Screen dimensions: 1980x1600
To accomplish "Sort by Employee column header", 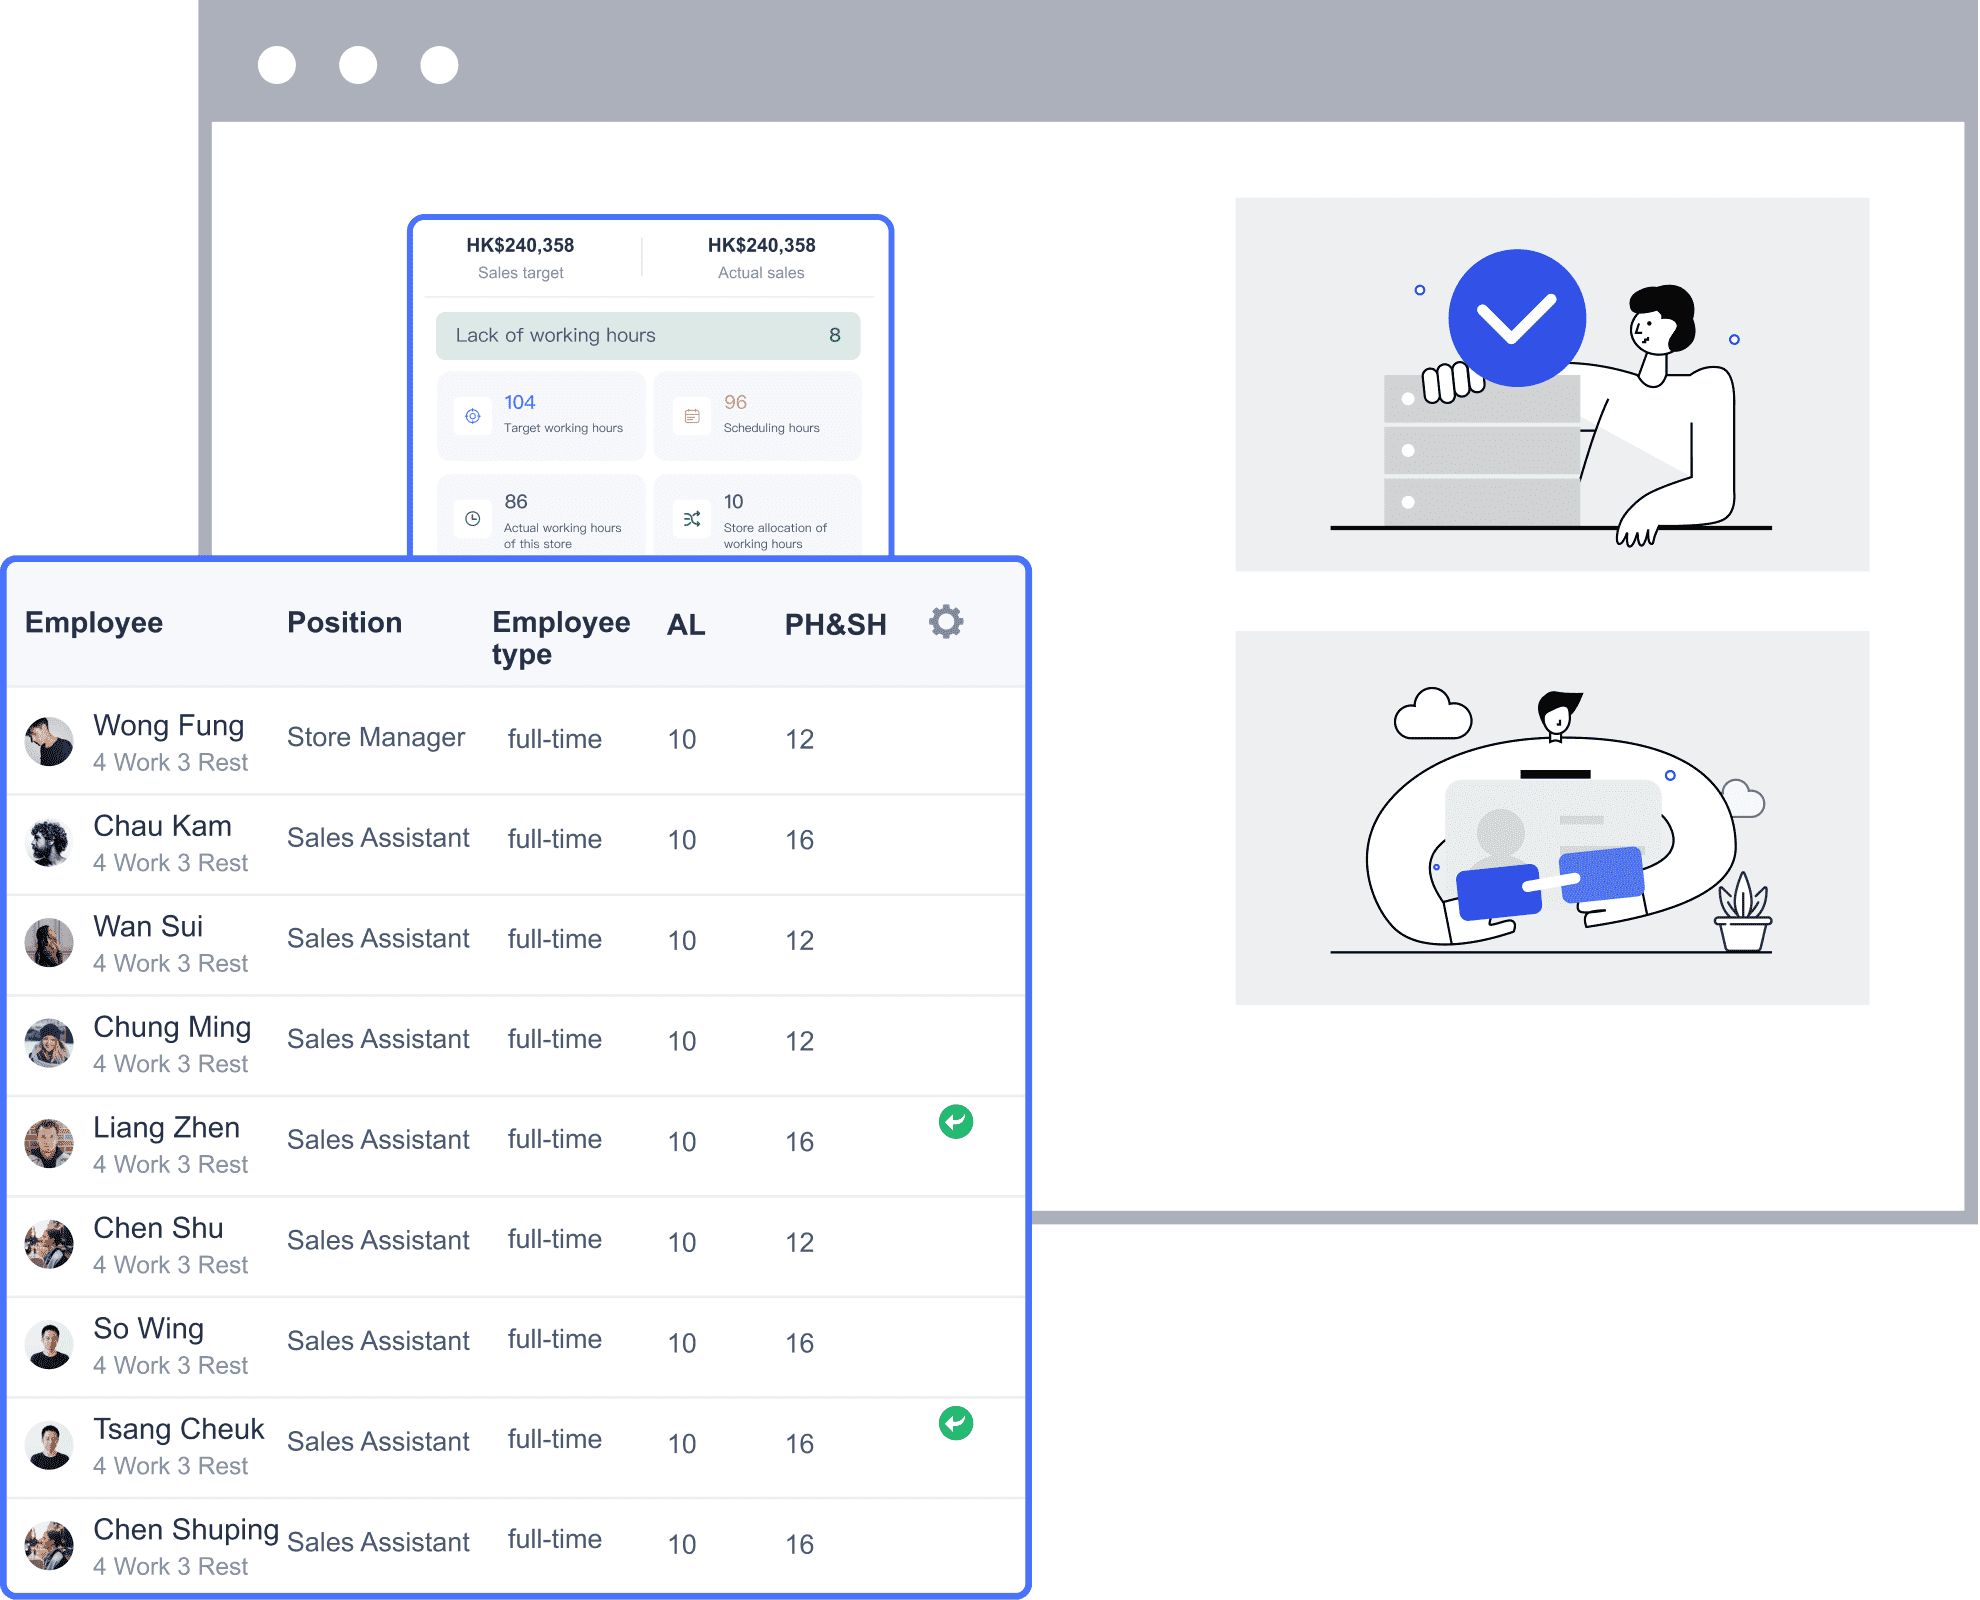I will (94, 623).
